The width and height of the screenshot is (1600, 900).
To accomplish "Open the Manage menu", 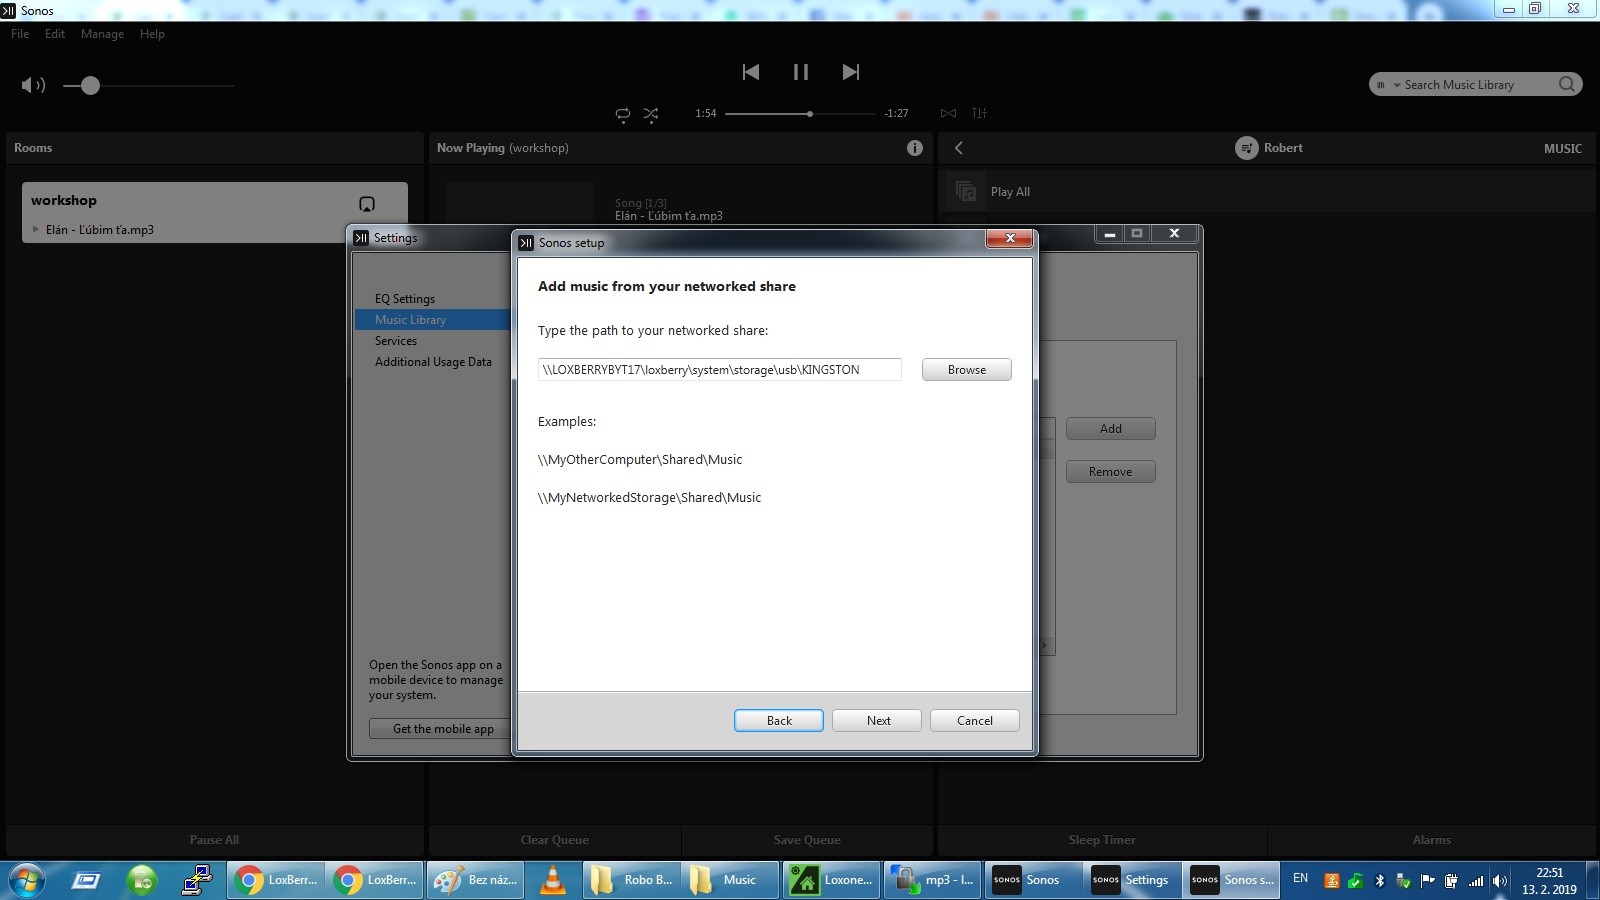I will 102,34.
